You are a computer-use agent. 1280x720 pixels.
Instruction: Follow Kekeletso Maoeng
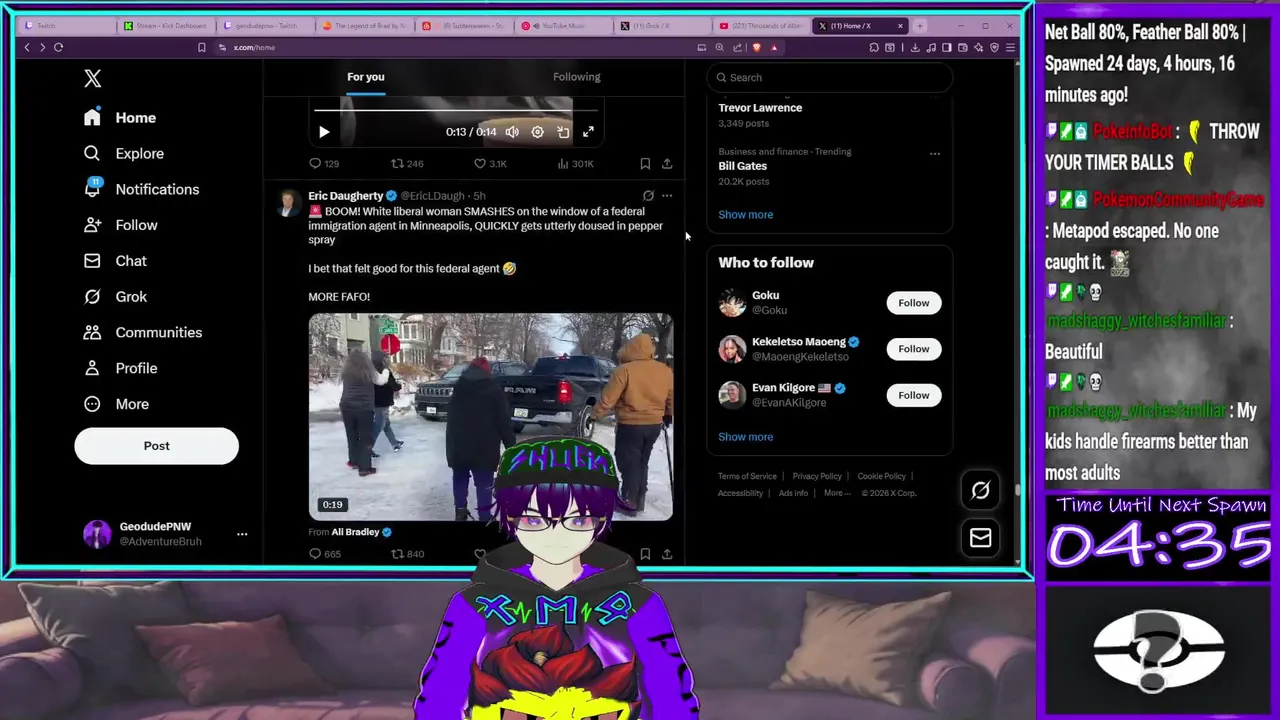(x=913, y=349)
